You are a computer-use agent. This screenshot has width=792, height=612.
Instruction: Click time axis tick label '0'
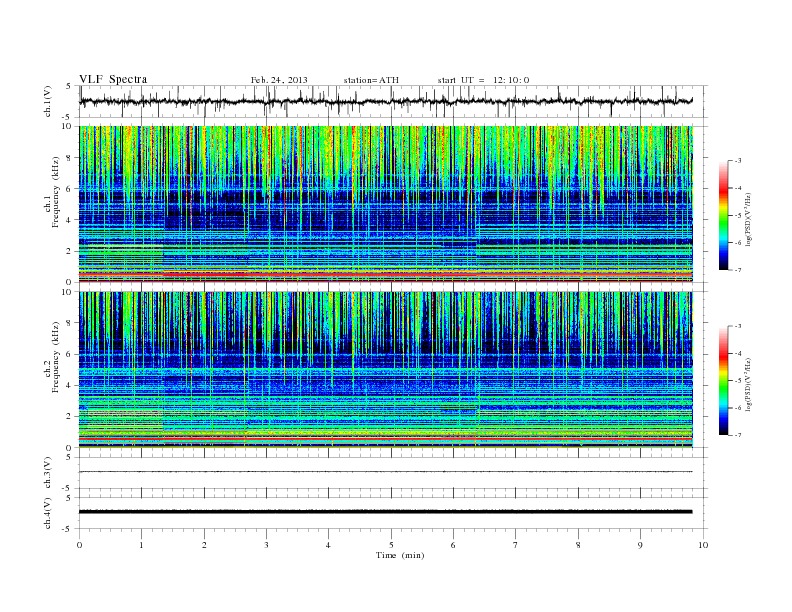coord(79,545)
